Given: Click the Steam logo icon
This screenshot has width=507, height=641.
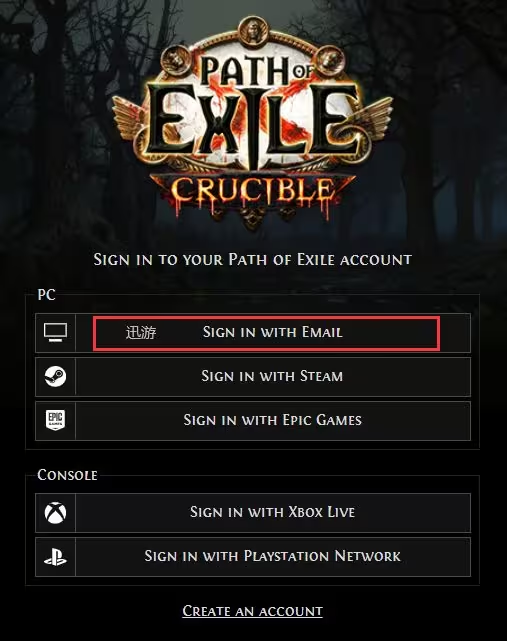Looking at the screenshot, I should pyautogui.click(x=56, y=376).
